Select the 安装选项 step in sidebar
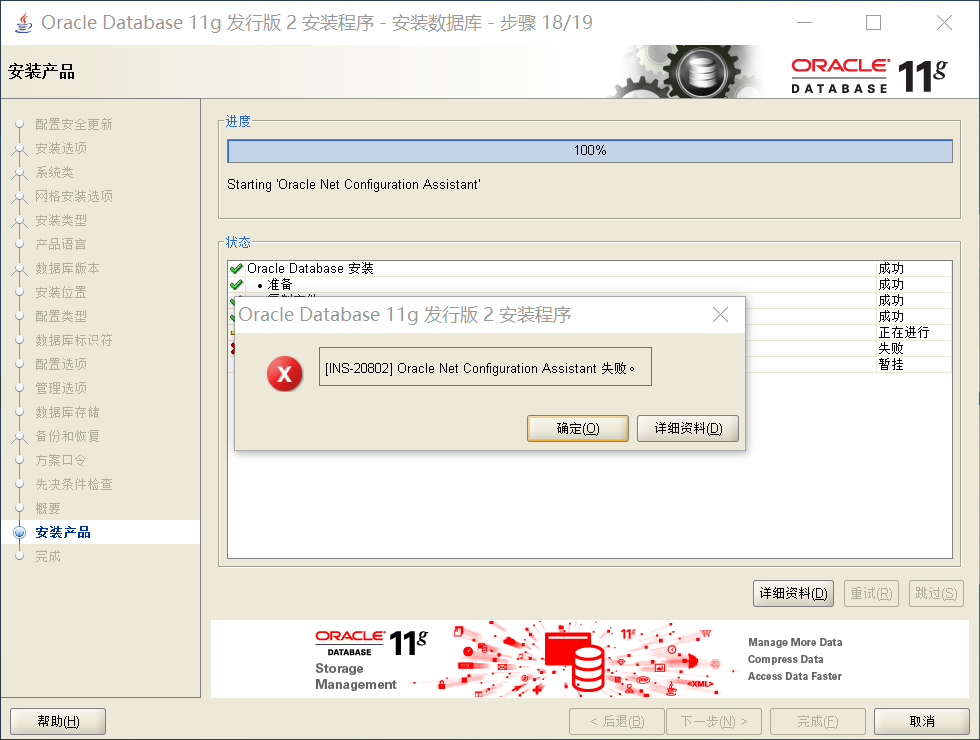The width and height of the screenshot is (980, 740). [x=61, y=148]
